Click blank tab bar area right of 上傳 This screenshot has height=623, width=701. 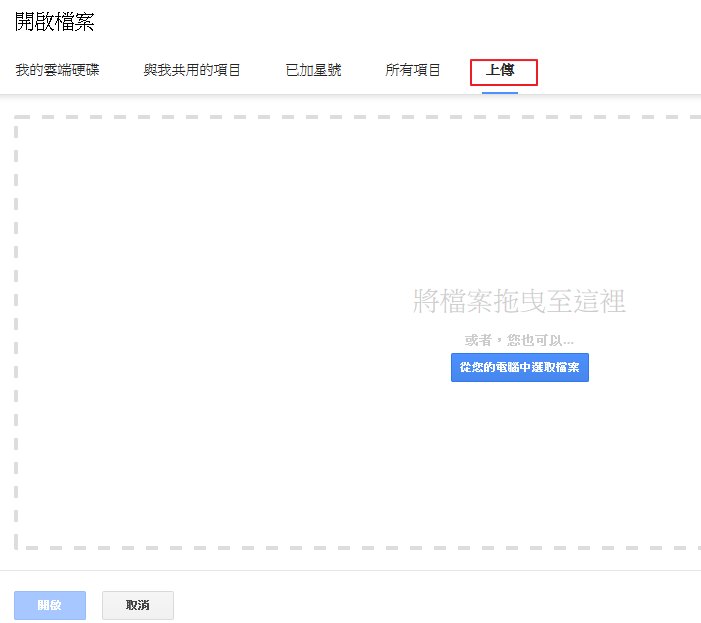pos(620,70)
